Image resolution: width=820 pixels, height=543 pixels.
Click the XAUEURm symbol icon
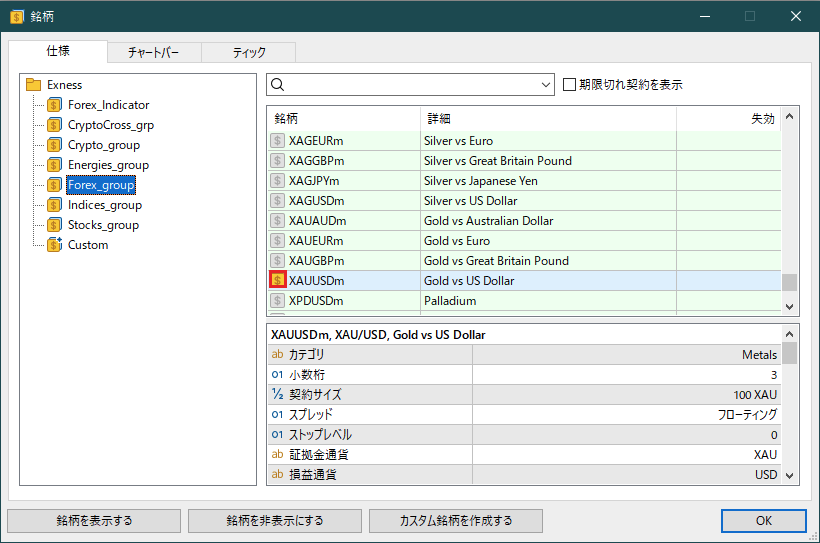278,241
